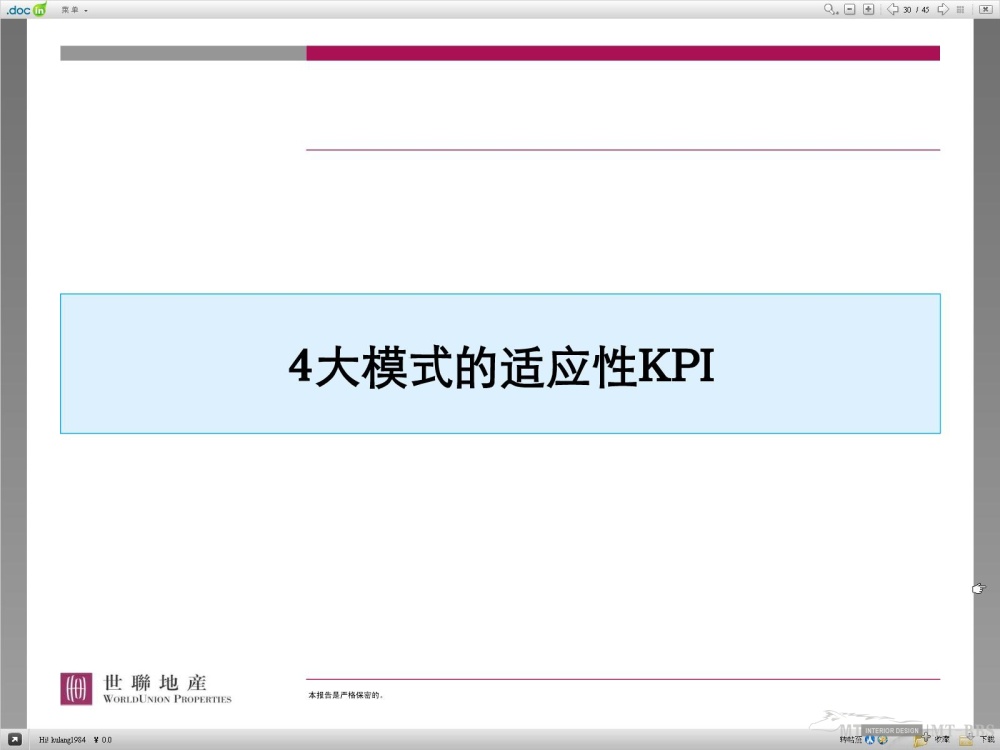
Task: Zoom in with the plus button
Action: pos(868,9)
